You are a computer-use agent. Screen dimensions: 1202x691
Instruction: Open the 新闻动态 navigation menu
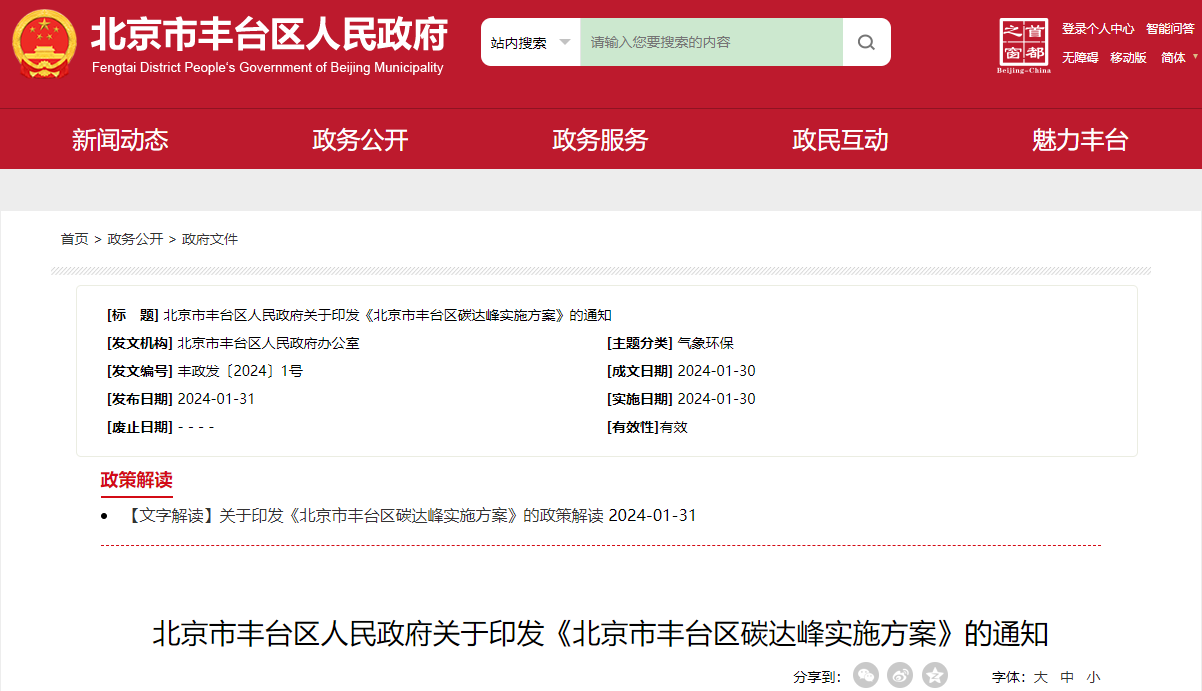click(120, 140)
